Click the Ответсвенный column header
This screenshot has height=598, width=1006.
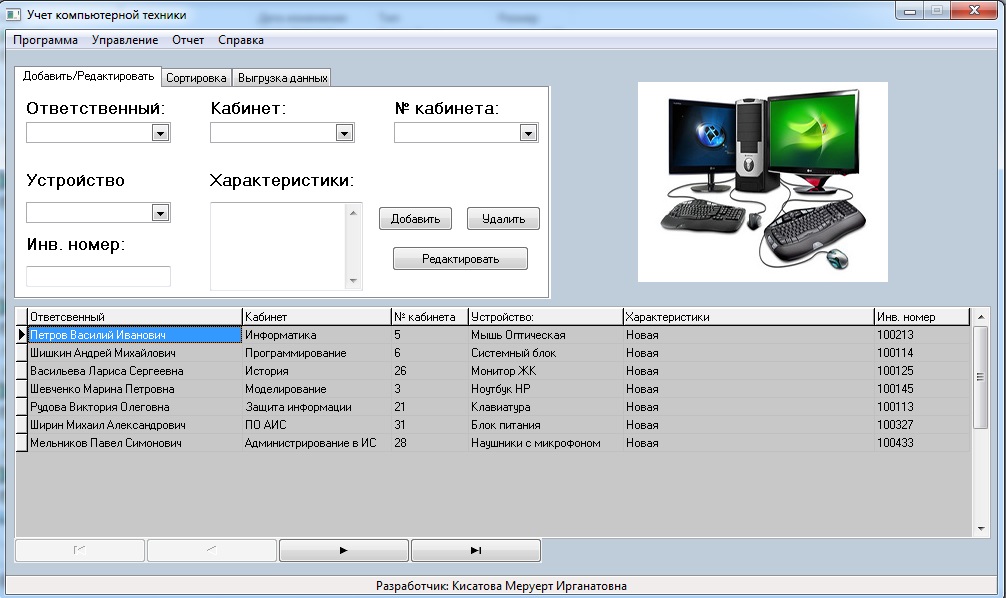(135, 317)
